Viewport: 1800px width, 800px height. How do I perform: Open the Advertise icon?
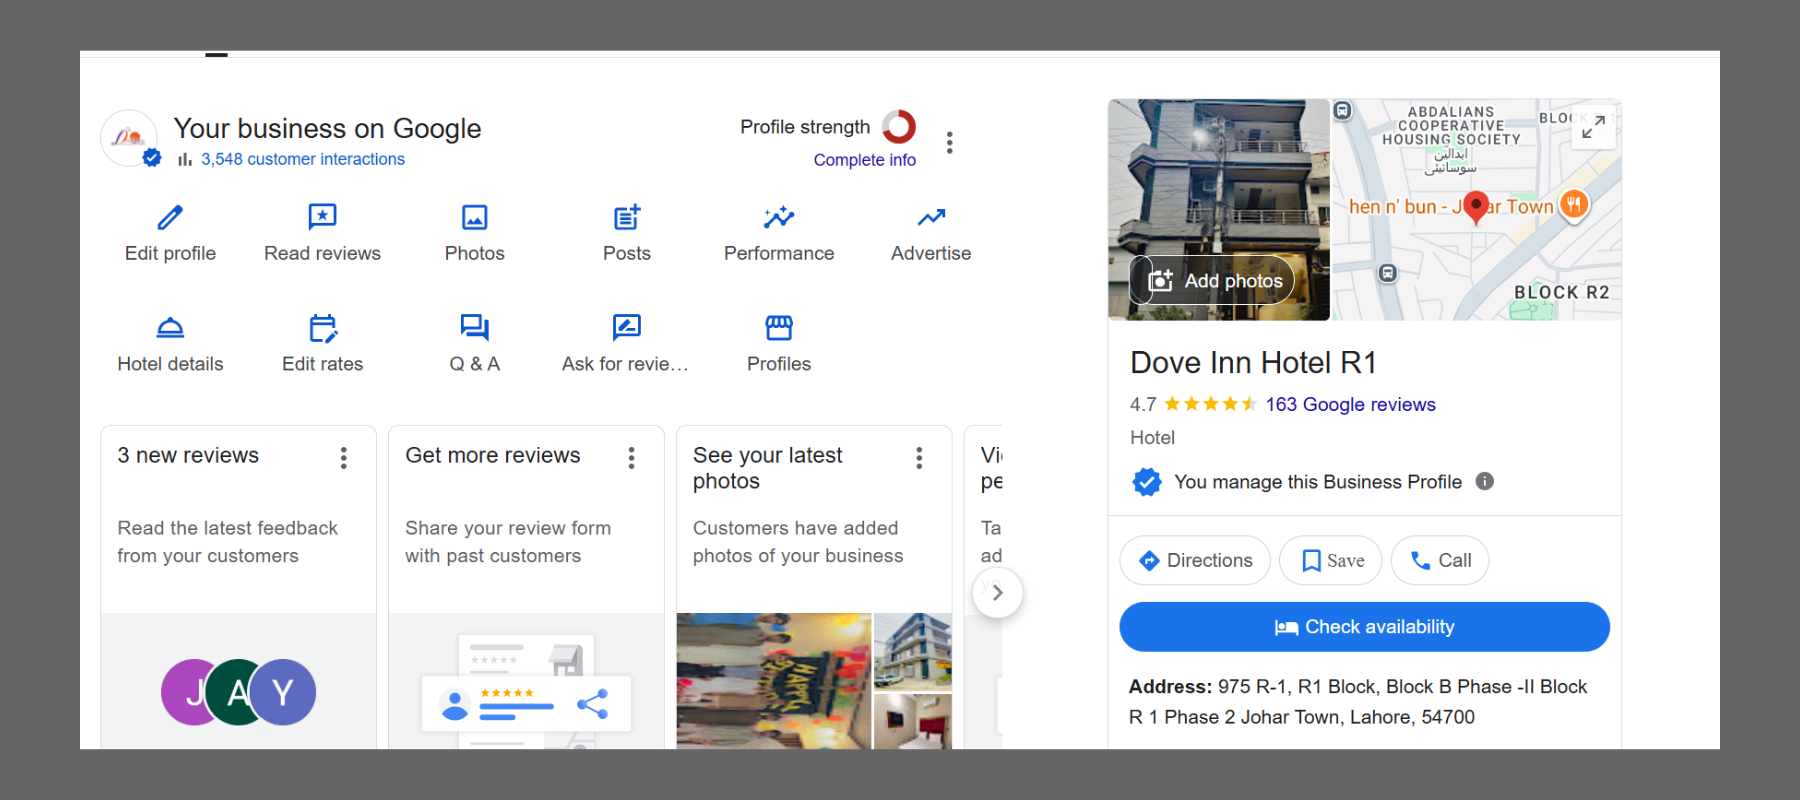[931, 217]
